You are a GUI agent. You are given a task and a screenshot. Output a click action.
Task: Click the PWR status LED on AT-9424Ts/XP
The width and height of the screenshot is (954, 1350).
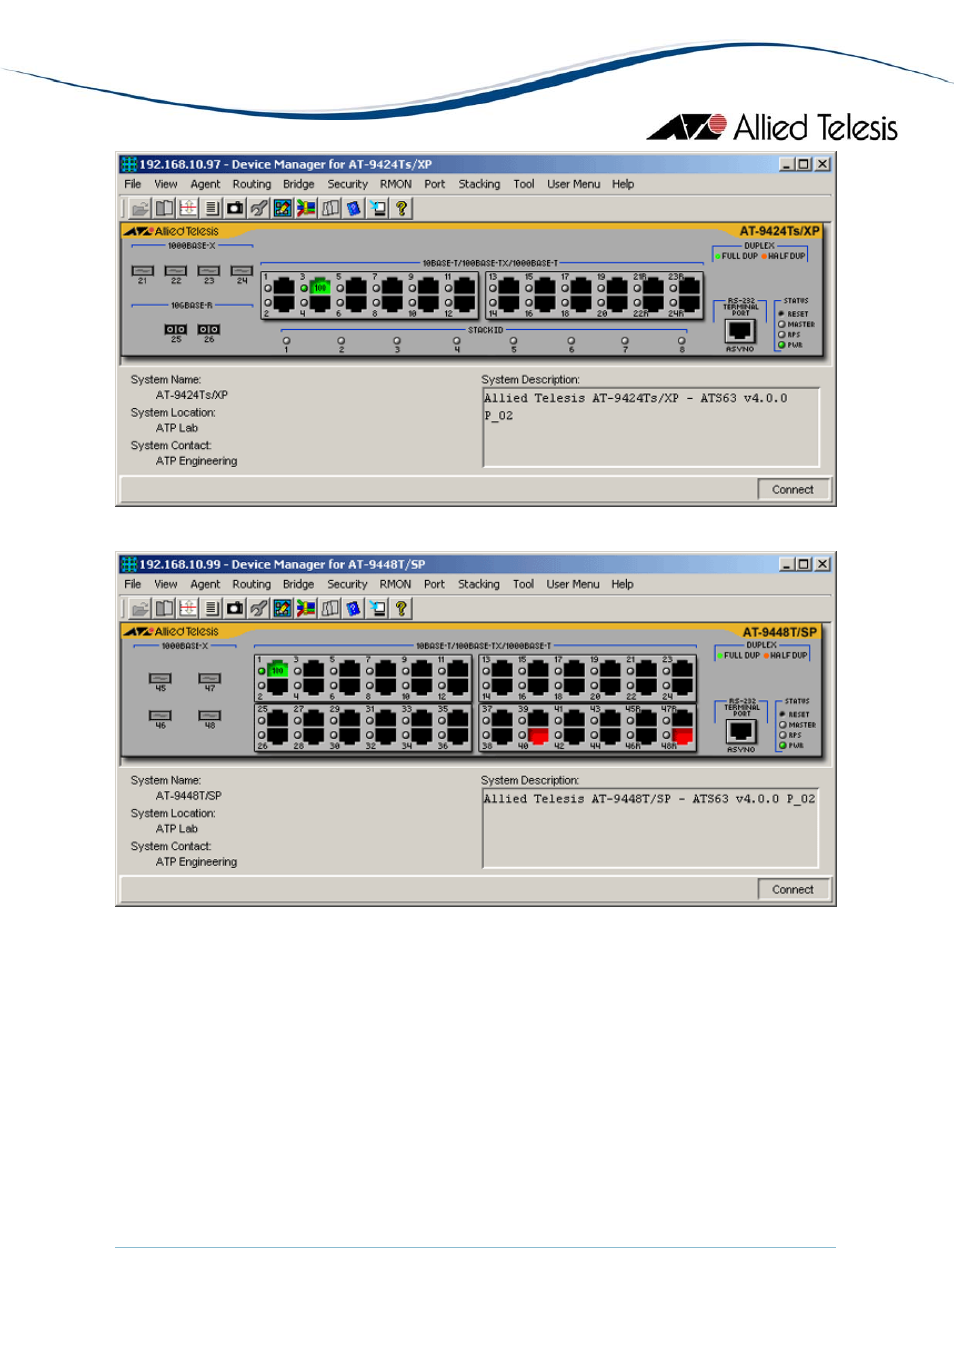pos(782,345)
